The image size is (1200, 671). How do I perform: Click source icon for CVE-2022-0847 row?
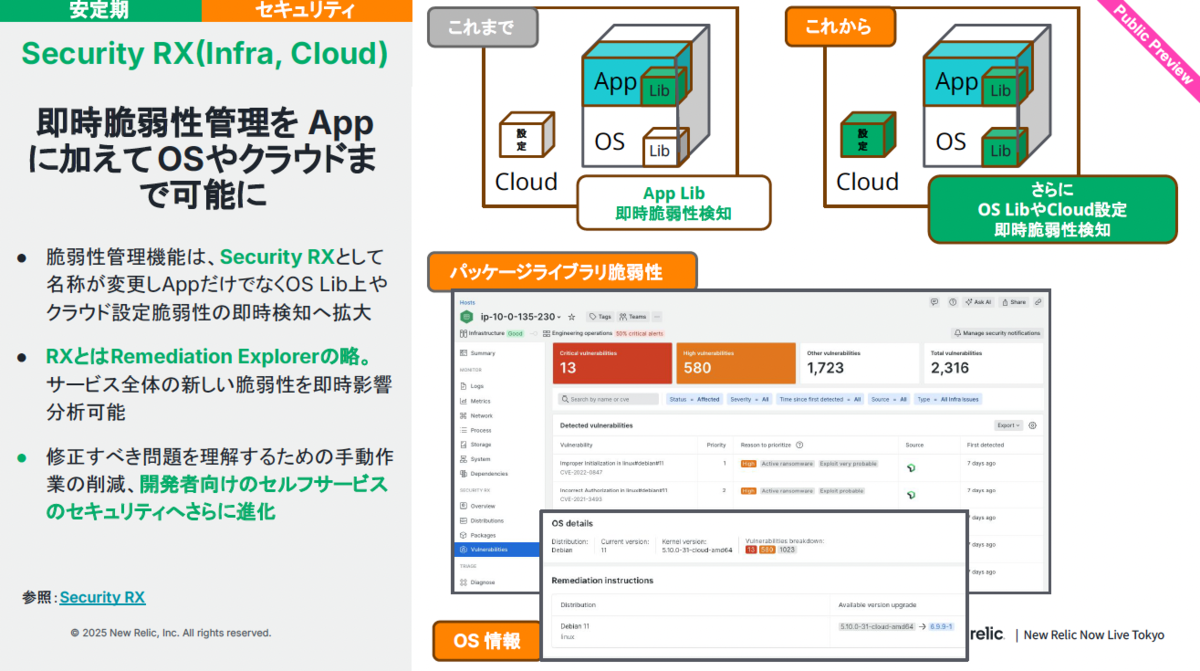point(912,467)
